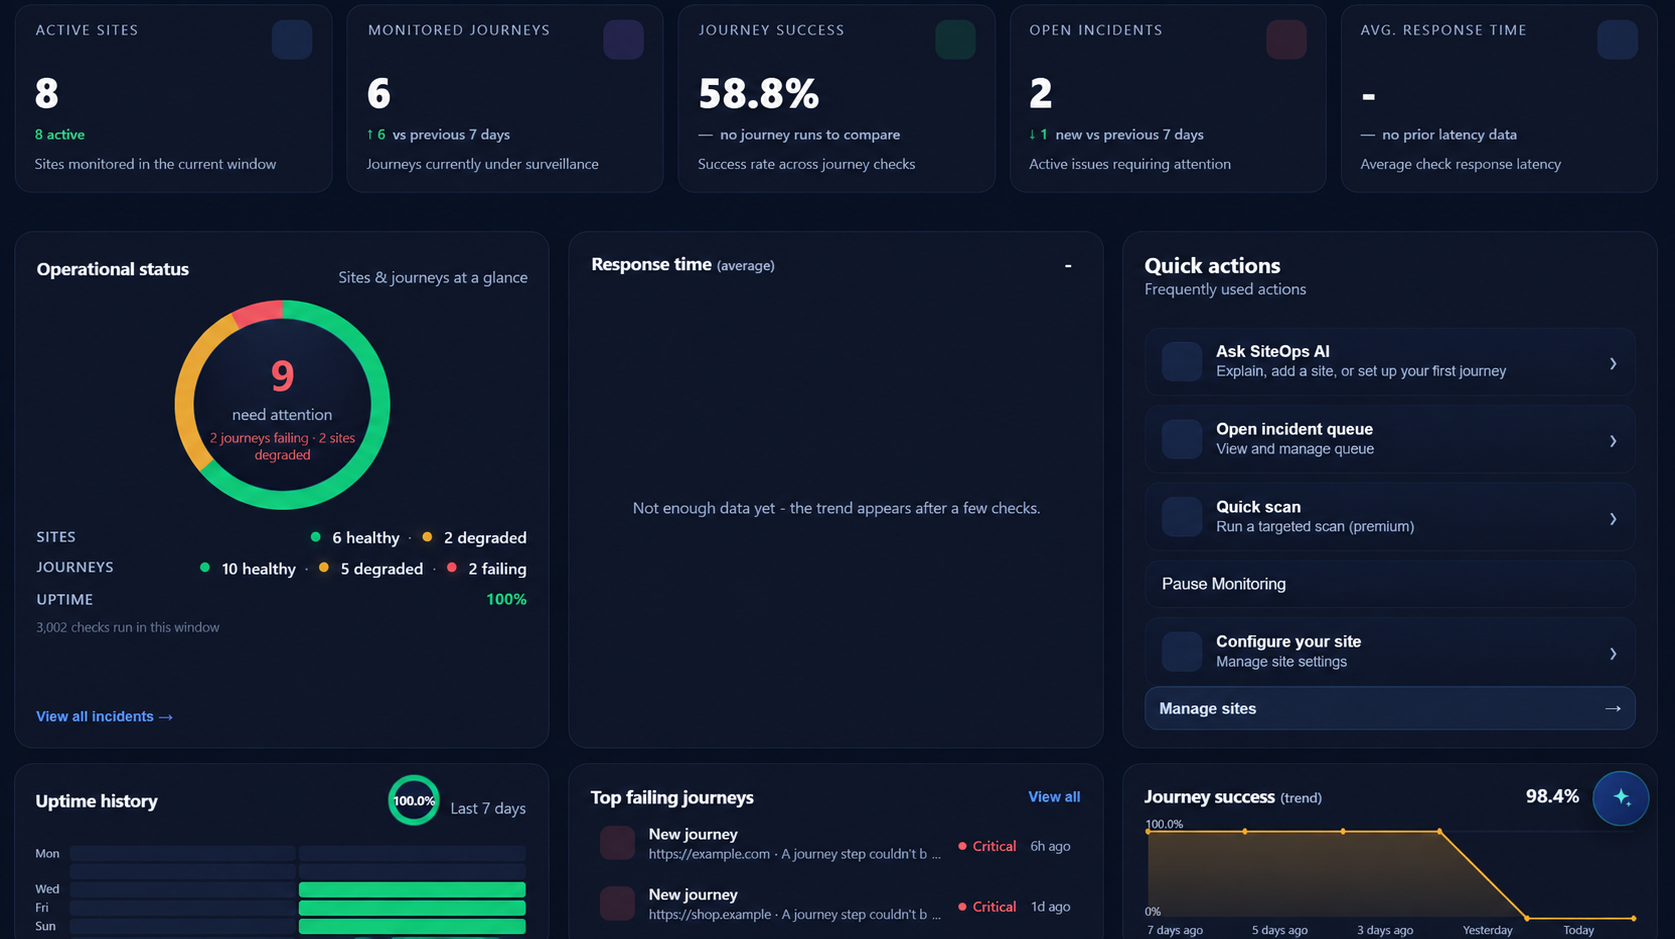Click the 58.8% journey success value
The width and height of the screenshot is (1675, 939).
click(758, 94)
